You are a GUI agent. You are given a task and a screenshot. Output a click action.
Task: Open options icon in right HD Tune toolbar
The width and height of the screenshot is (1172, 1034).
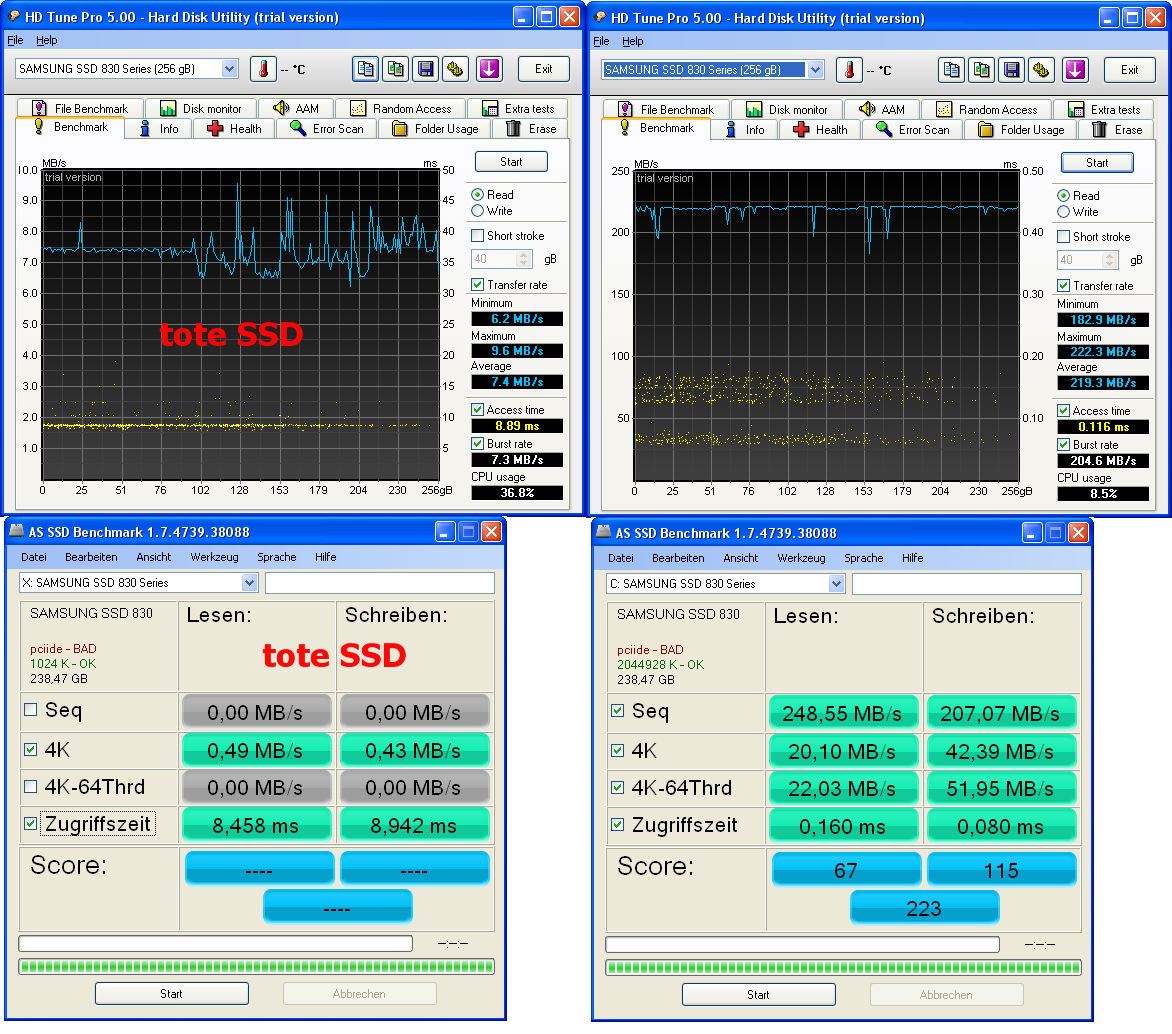[1041, 70]
